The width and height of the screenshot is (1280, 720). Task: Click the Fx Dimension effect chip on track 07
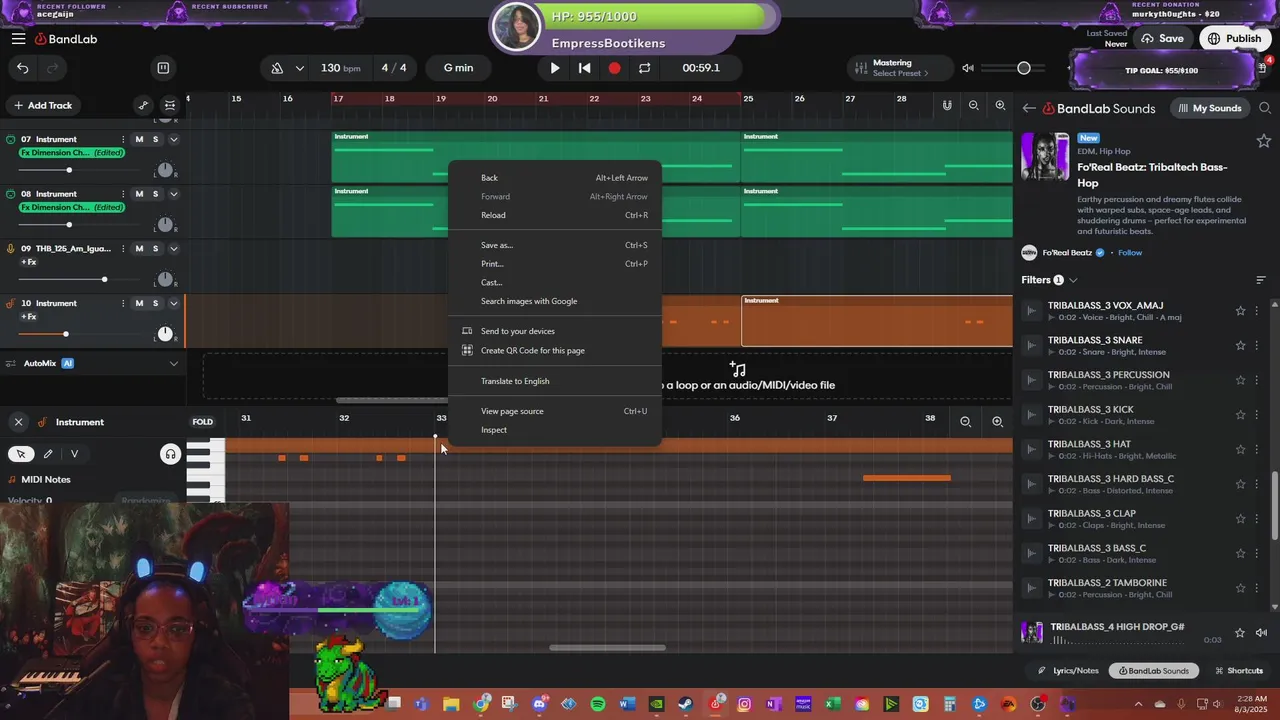pos(72,153)
